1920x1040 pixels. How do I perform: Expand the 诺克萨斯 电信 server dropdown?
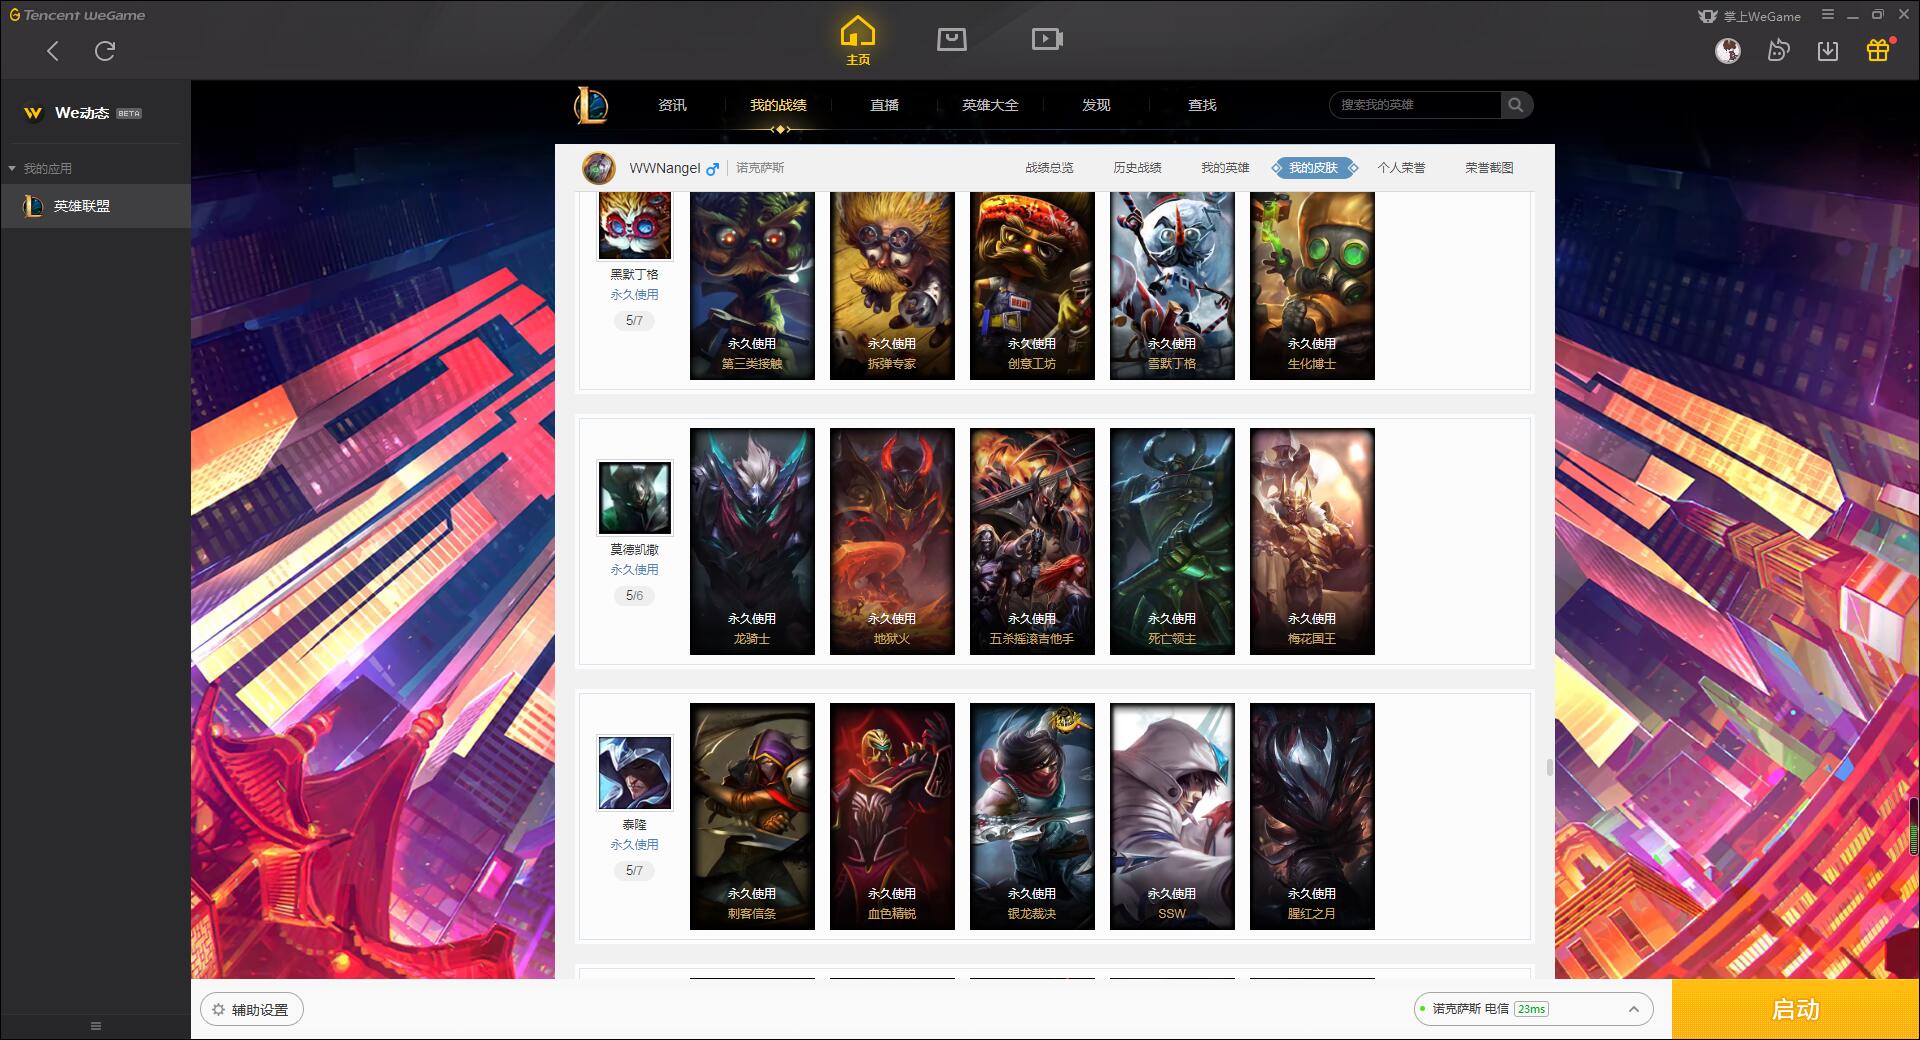[x=1533, y=1009]
